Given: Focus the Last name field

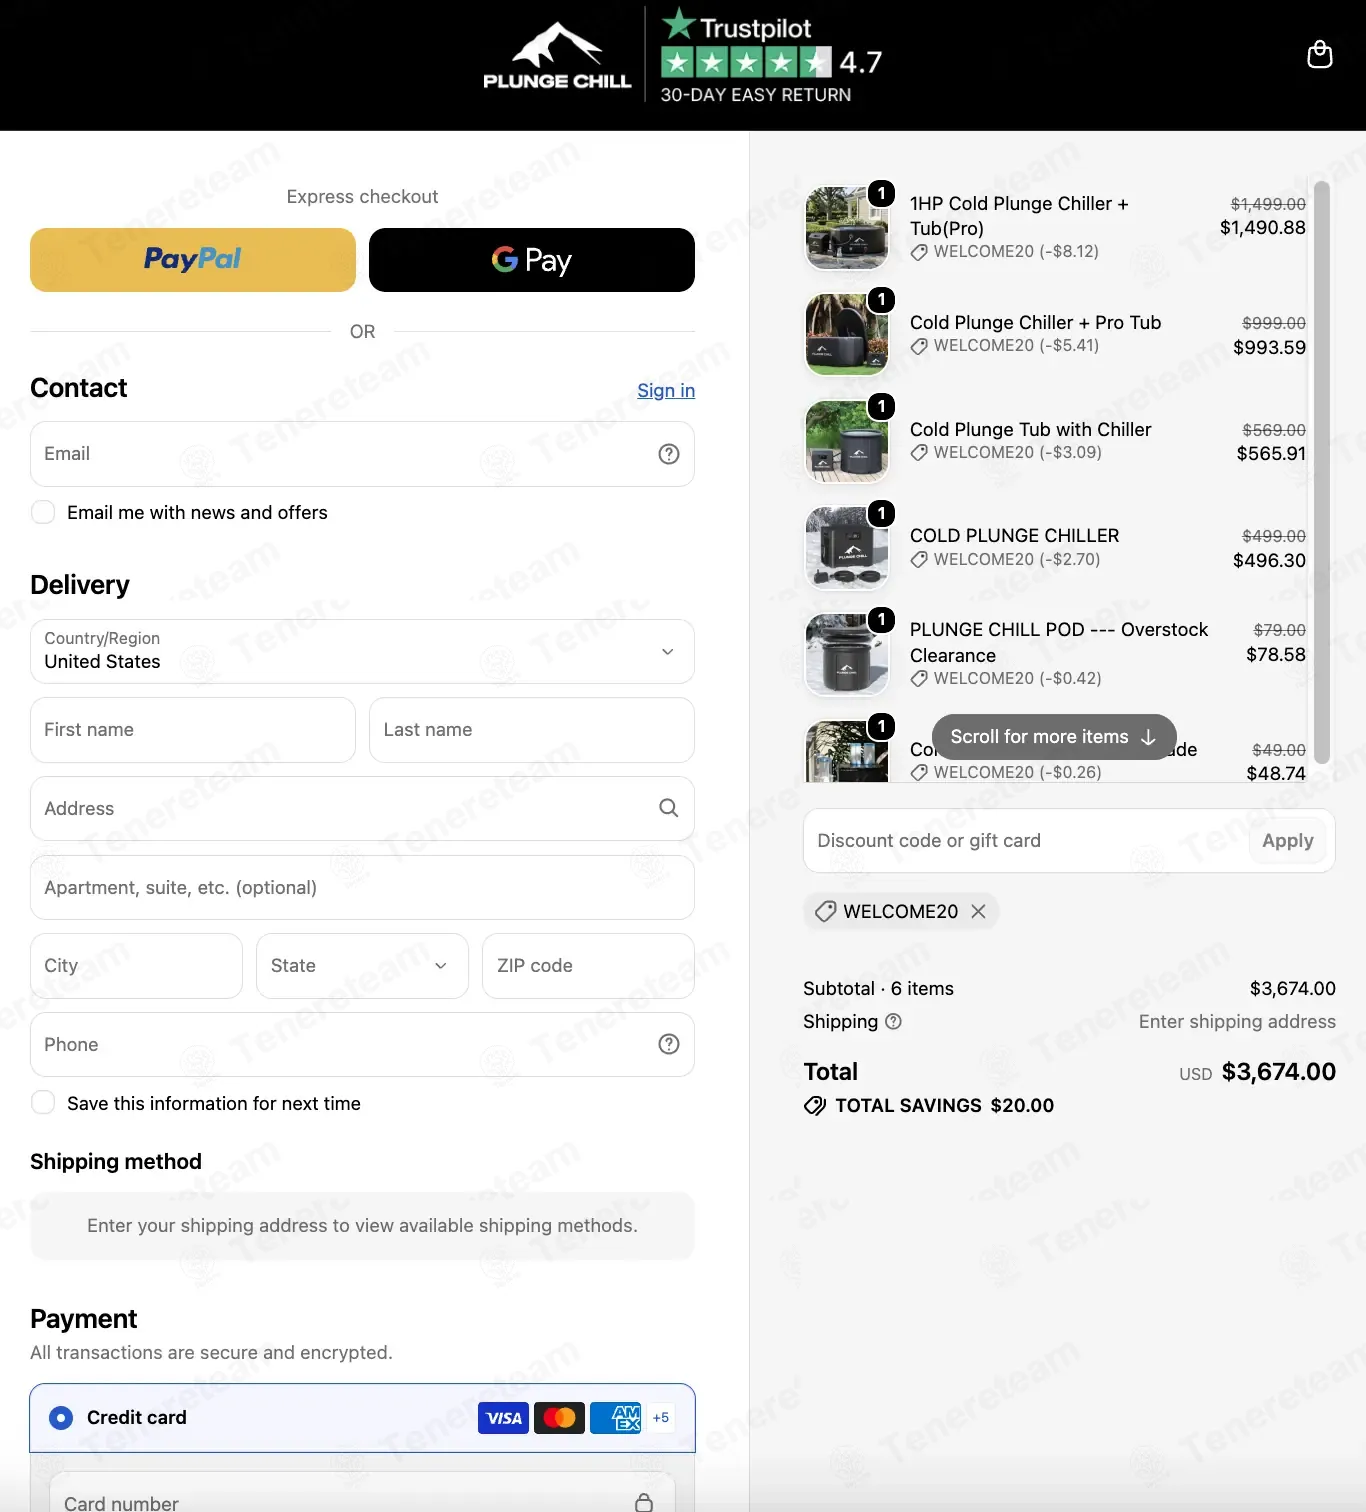Looking at the screenshot, I should [532, 730].
